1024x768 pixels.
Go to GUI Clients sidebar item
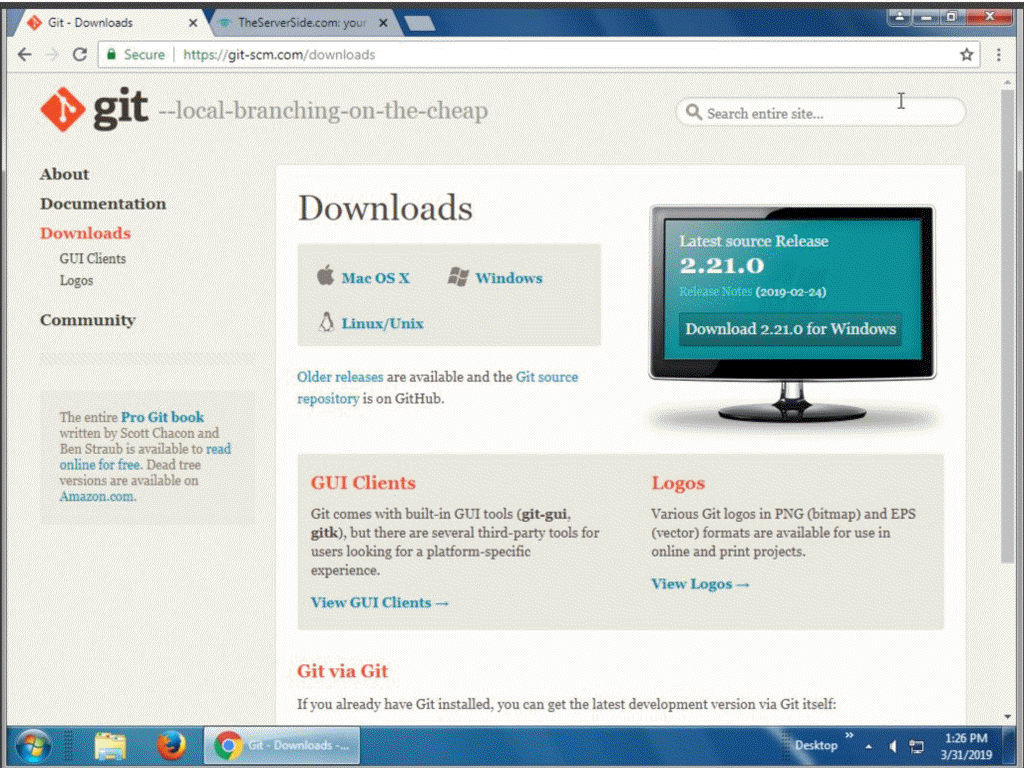tap(93, 258)
